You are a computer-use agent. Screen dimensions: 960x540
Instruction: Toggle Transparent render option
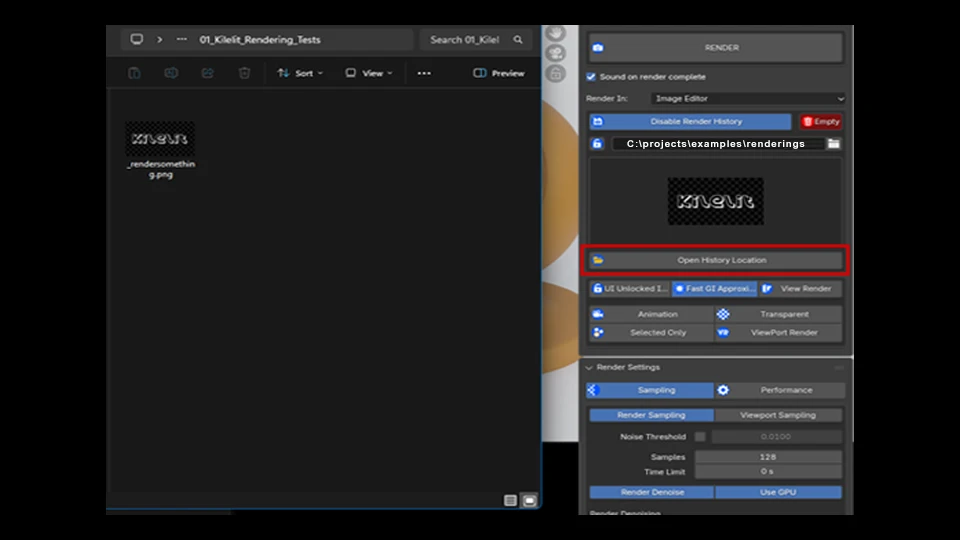click(x=779, y=314)
